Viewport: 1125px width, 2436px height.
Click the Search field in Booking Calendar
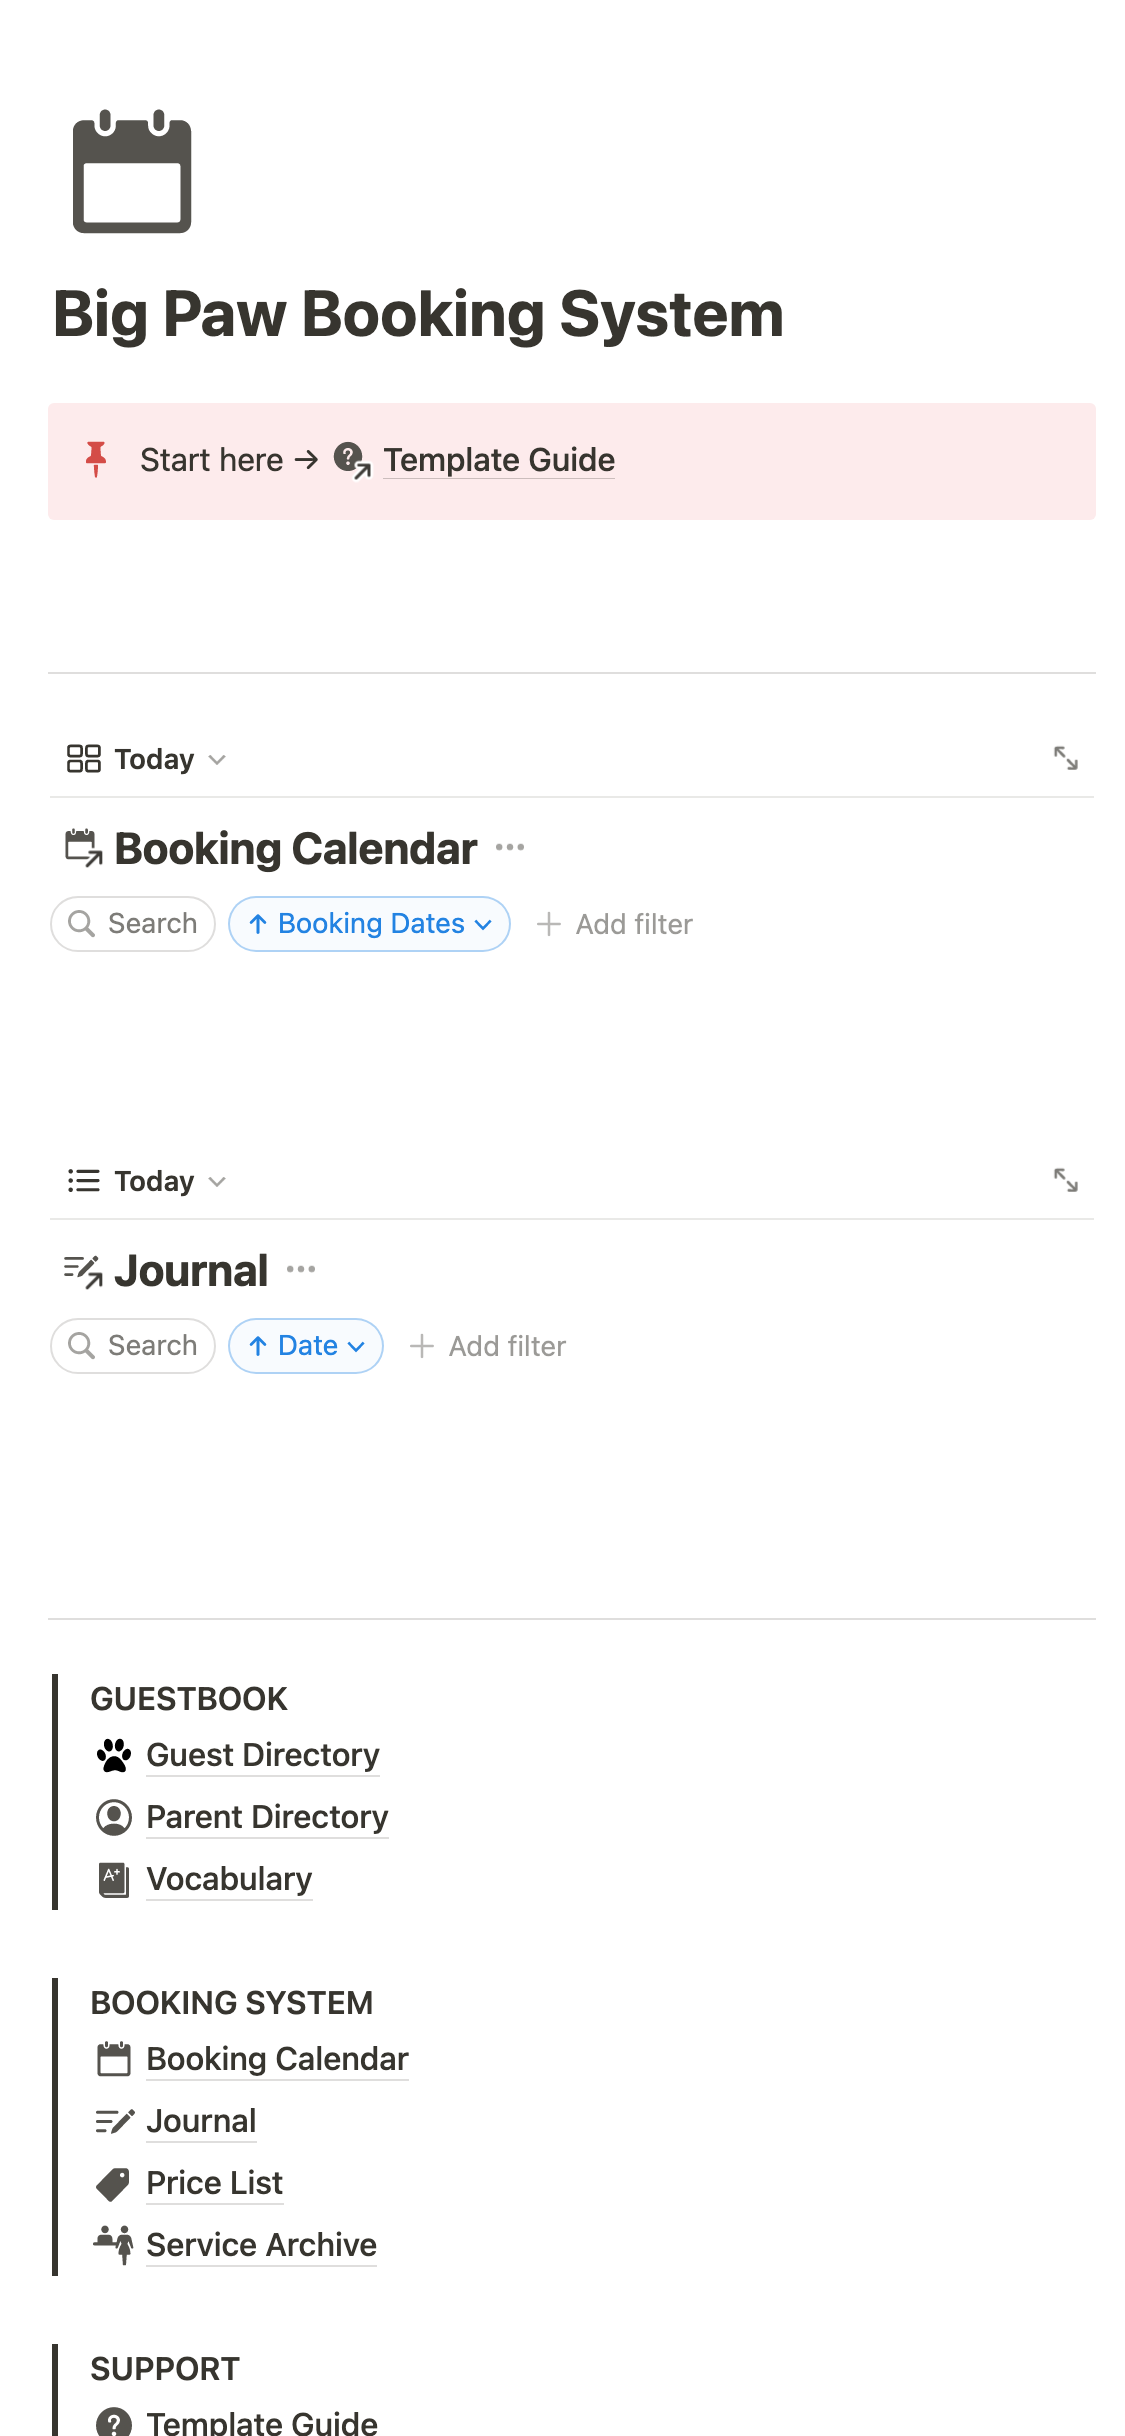[x=133, y=924]
